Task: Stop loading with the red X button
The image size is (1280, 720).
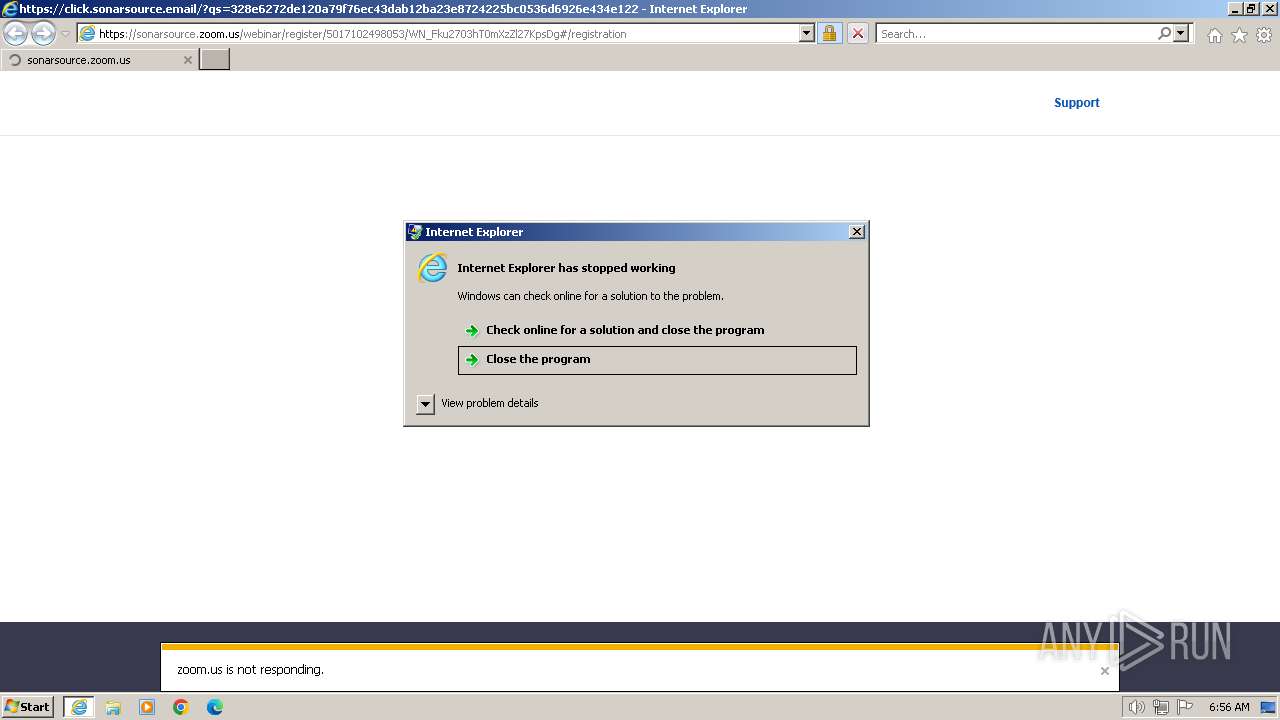Action: tap(857, 33)
